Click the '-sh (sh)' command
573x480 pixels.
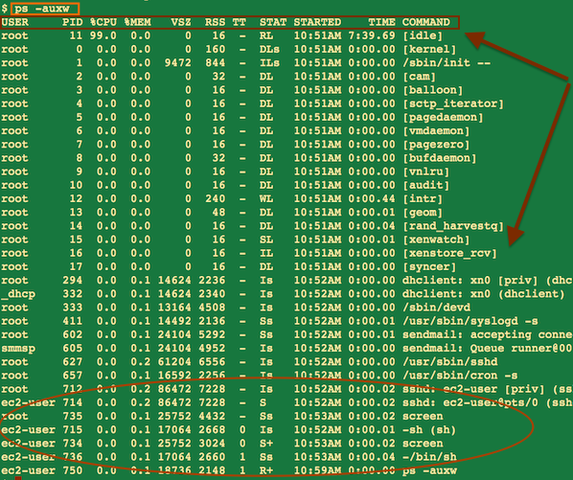click(429, 430)
